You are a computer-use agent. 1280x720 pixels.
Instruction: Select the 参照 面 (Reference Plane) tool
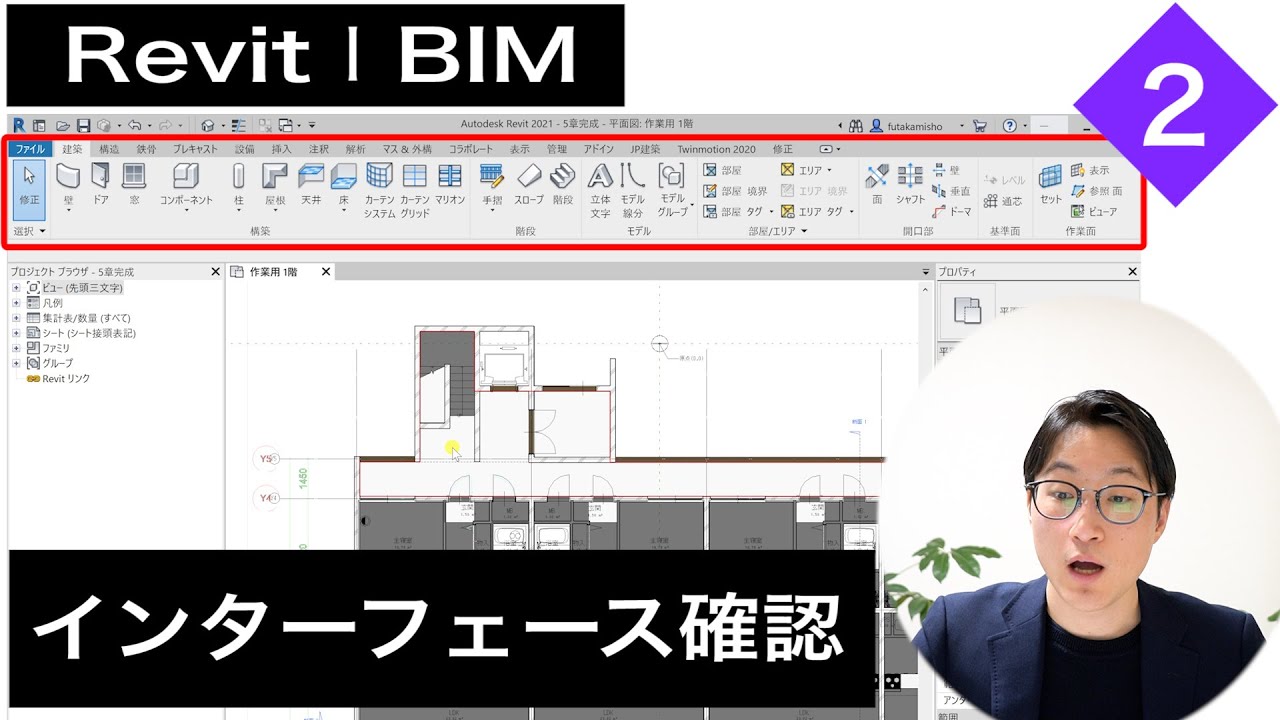(x=1096, y=191)
